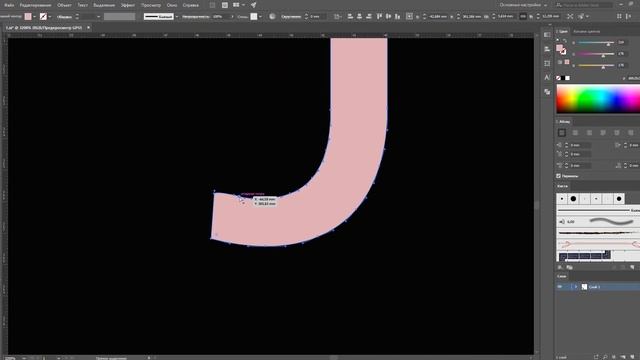Open the graphic style dropdown arrow

[260, 17]
